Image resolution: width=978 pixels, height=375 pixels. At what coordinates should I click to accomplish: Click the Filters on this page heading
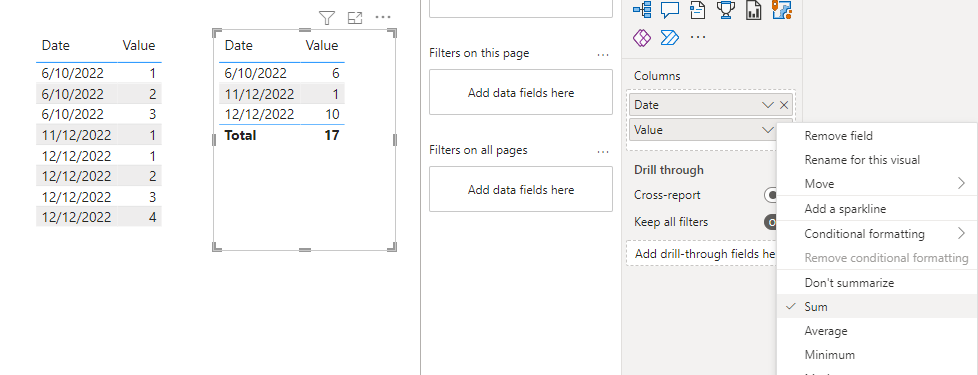pos(479,53)
